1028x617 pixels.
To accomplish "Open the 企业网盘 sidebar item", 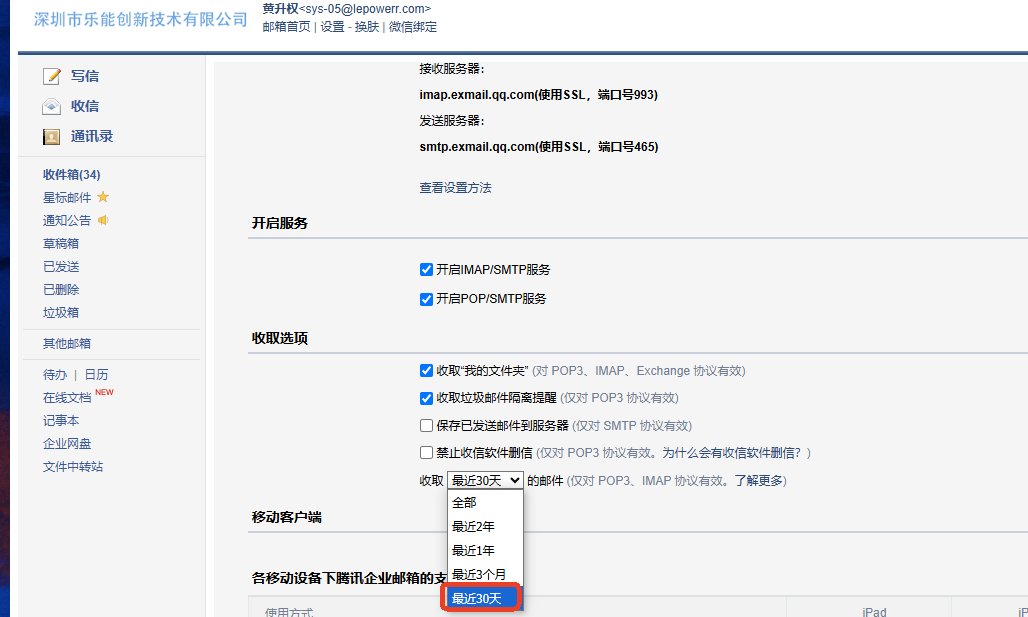I will click(67, 444).
